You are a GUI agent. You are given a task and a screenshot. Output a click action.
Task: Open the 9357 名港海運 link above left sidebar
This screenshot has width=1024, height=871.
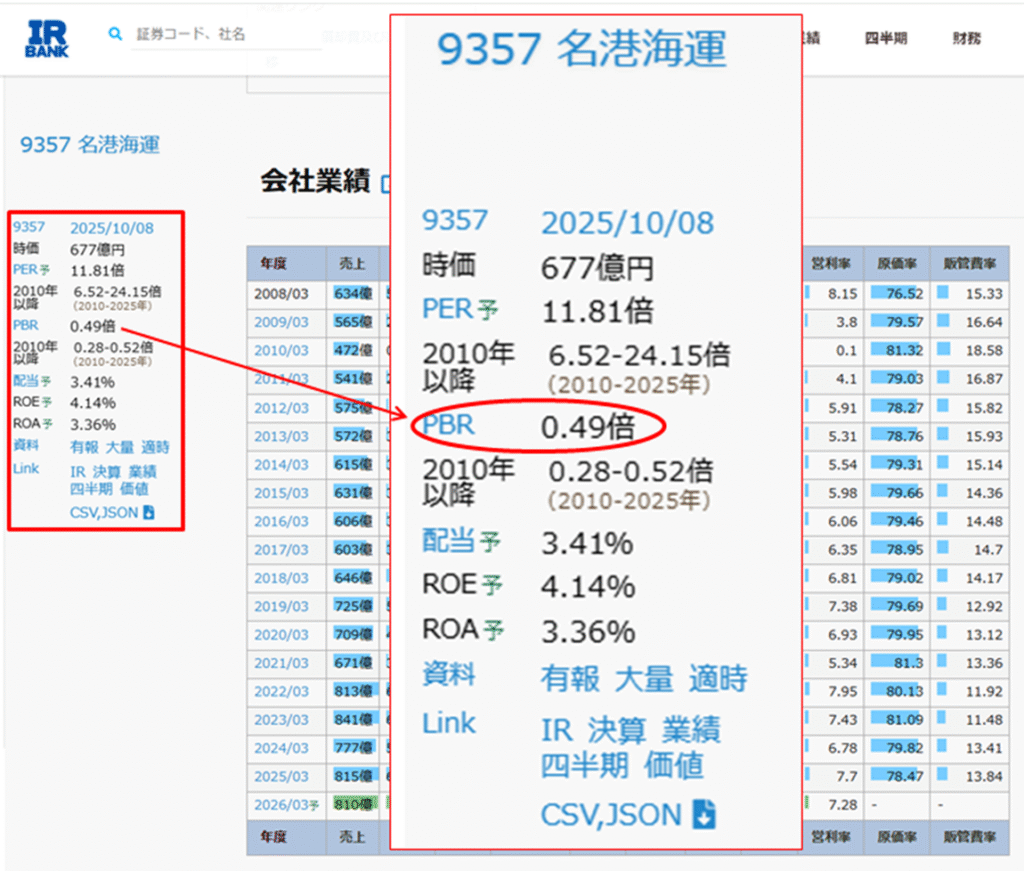pyautogui.click(x=90, y=145)
